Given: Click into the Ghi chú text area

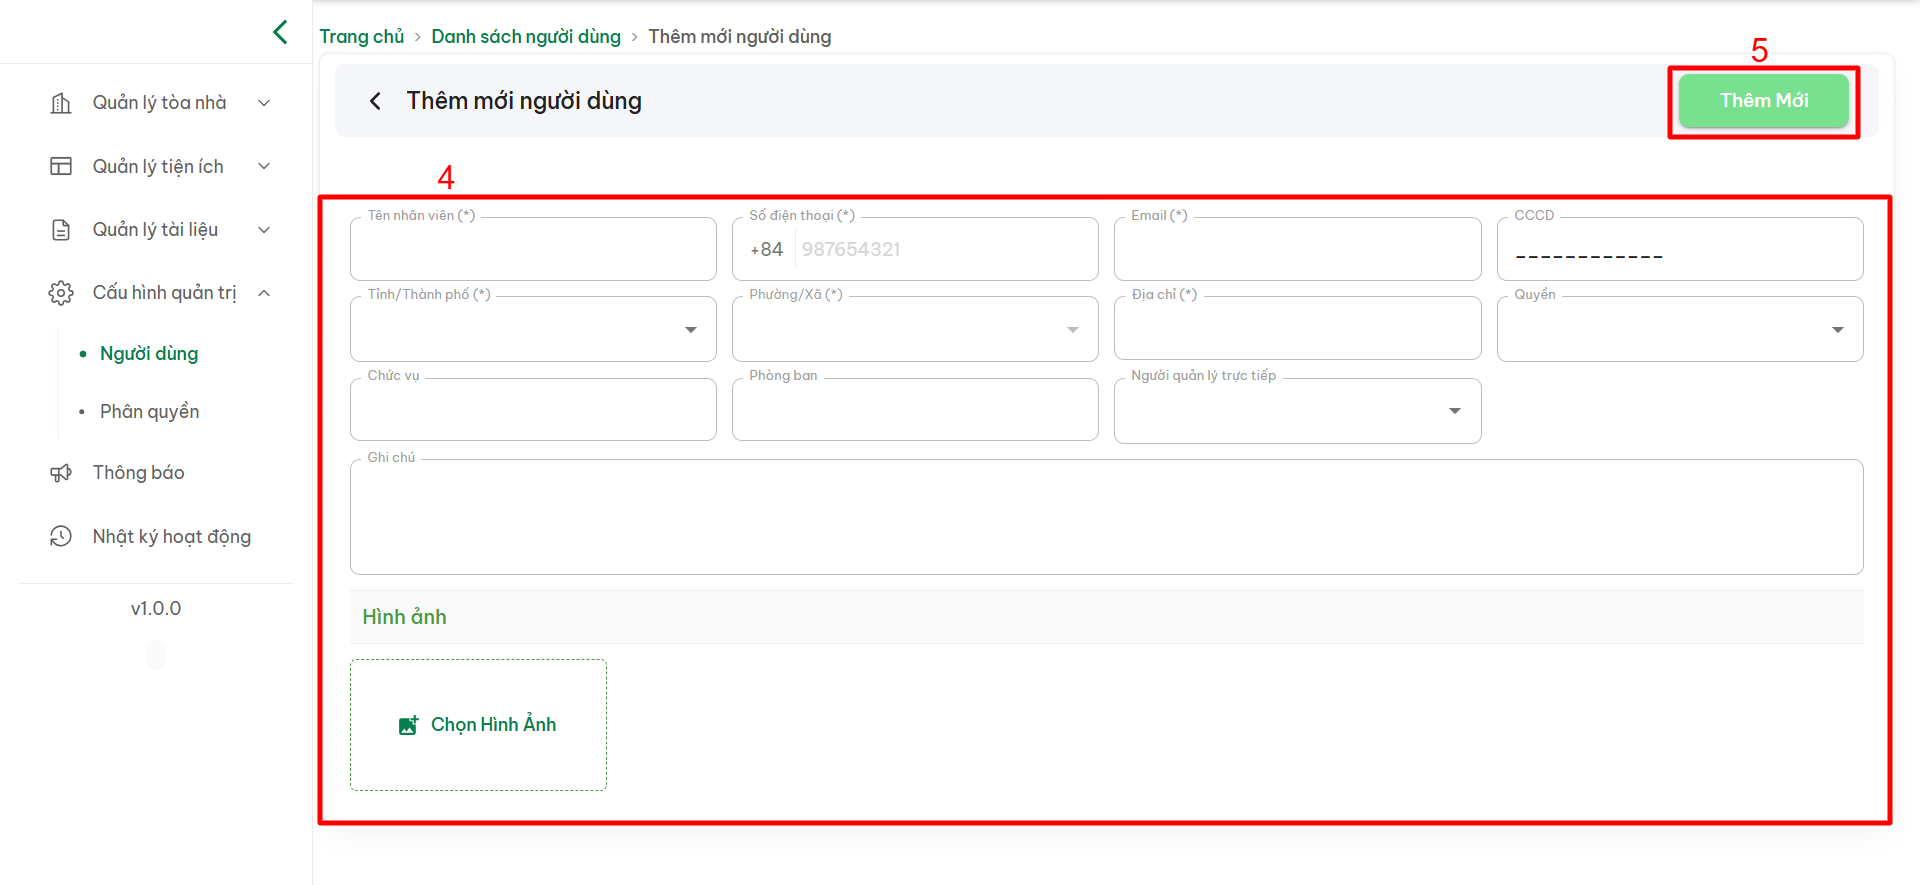Looking at the screenshot, I should click(1105, 518).
